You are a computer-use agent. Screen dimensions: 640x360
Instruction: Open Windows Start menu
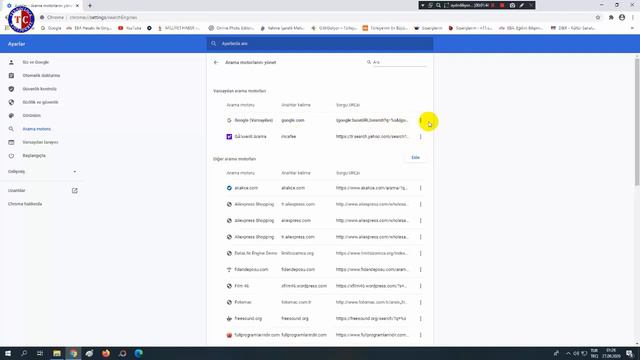pos(8,353)
